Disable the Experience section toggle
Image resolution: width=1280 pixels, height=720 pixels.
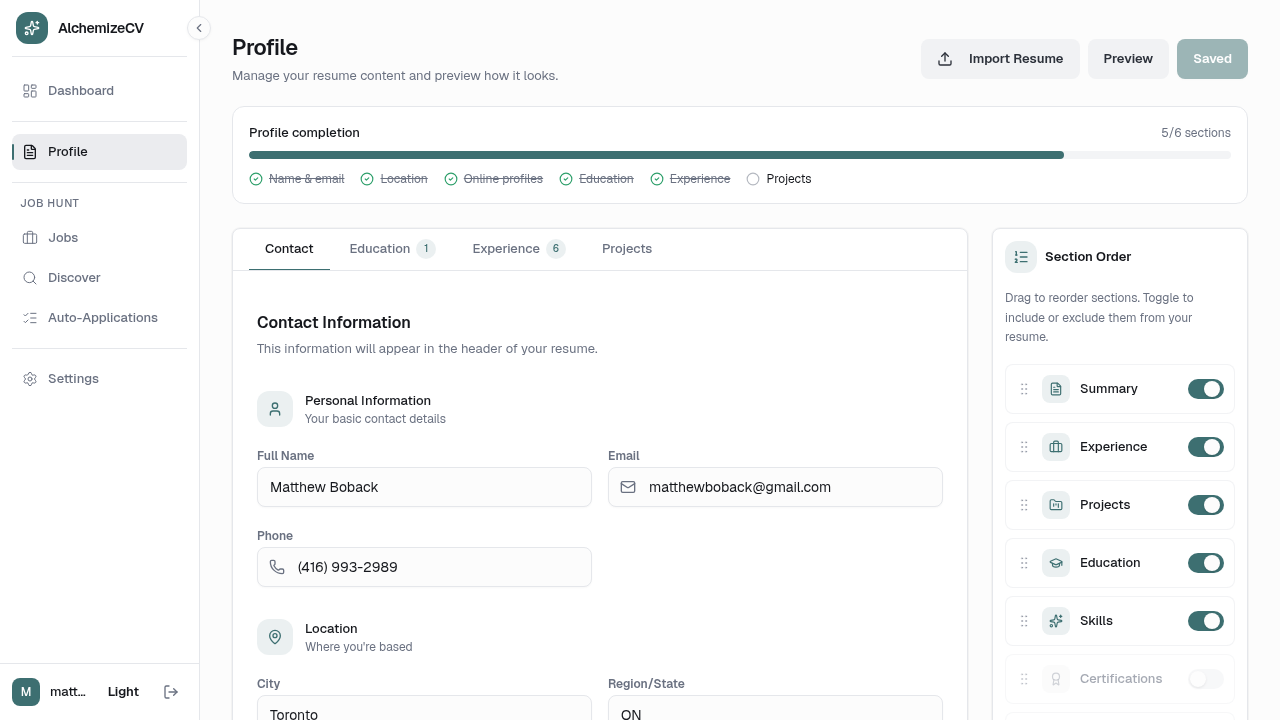(1205, 447)
